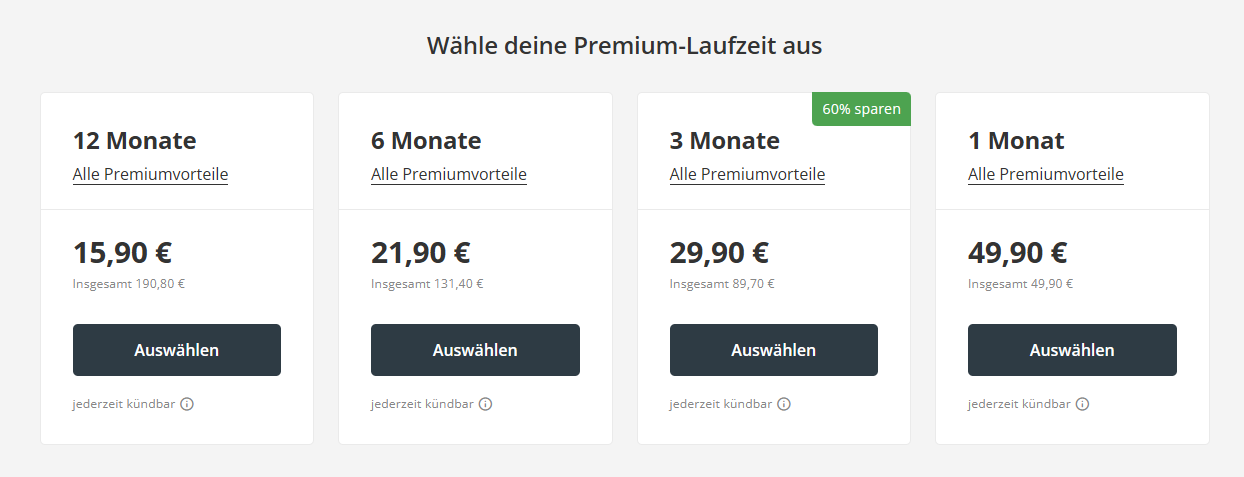Choose the 6 Monate plan Auswählen button
The width and height of the screenshot is (1244, 477).
[475, 350]
